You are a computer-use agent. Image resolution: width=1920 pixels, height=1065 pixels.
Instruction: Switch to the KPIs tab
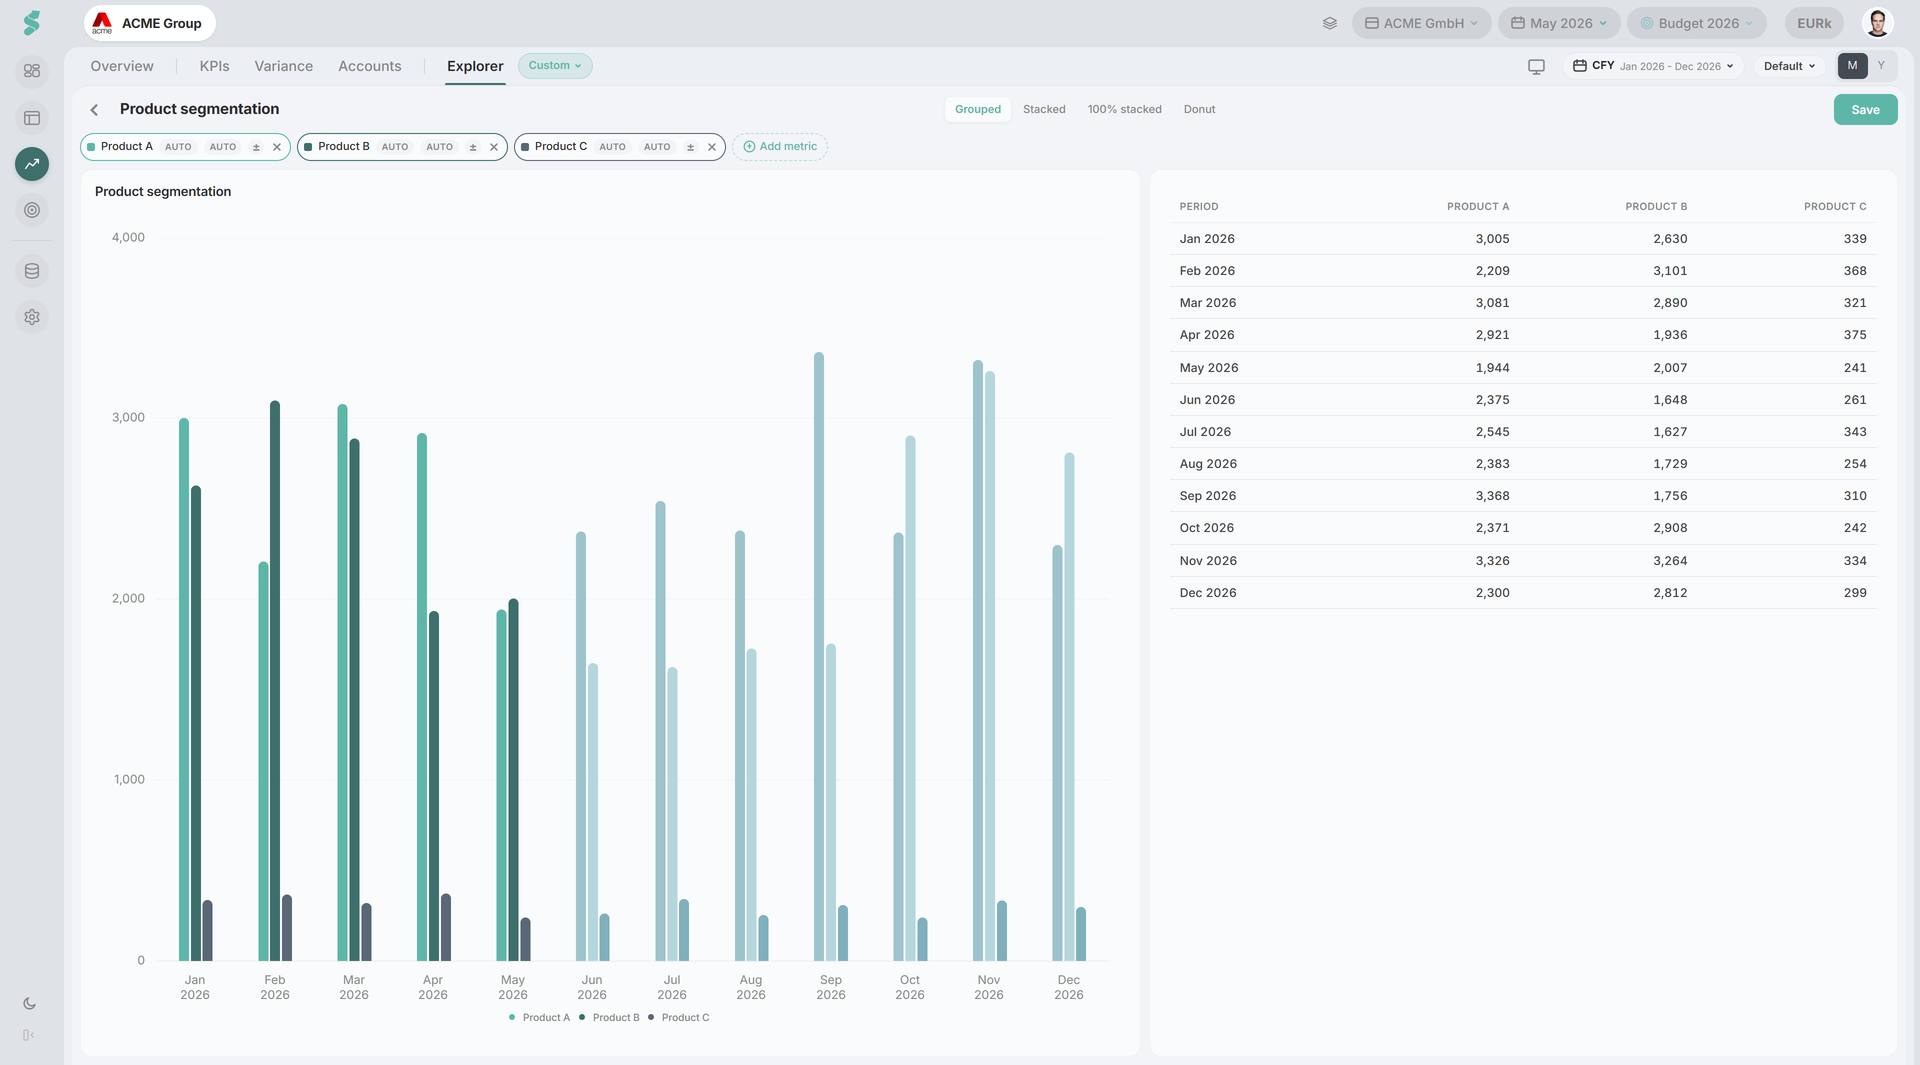coord(214,66)
